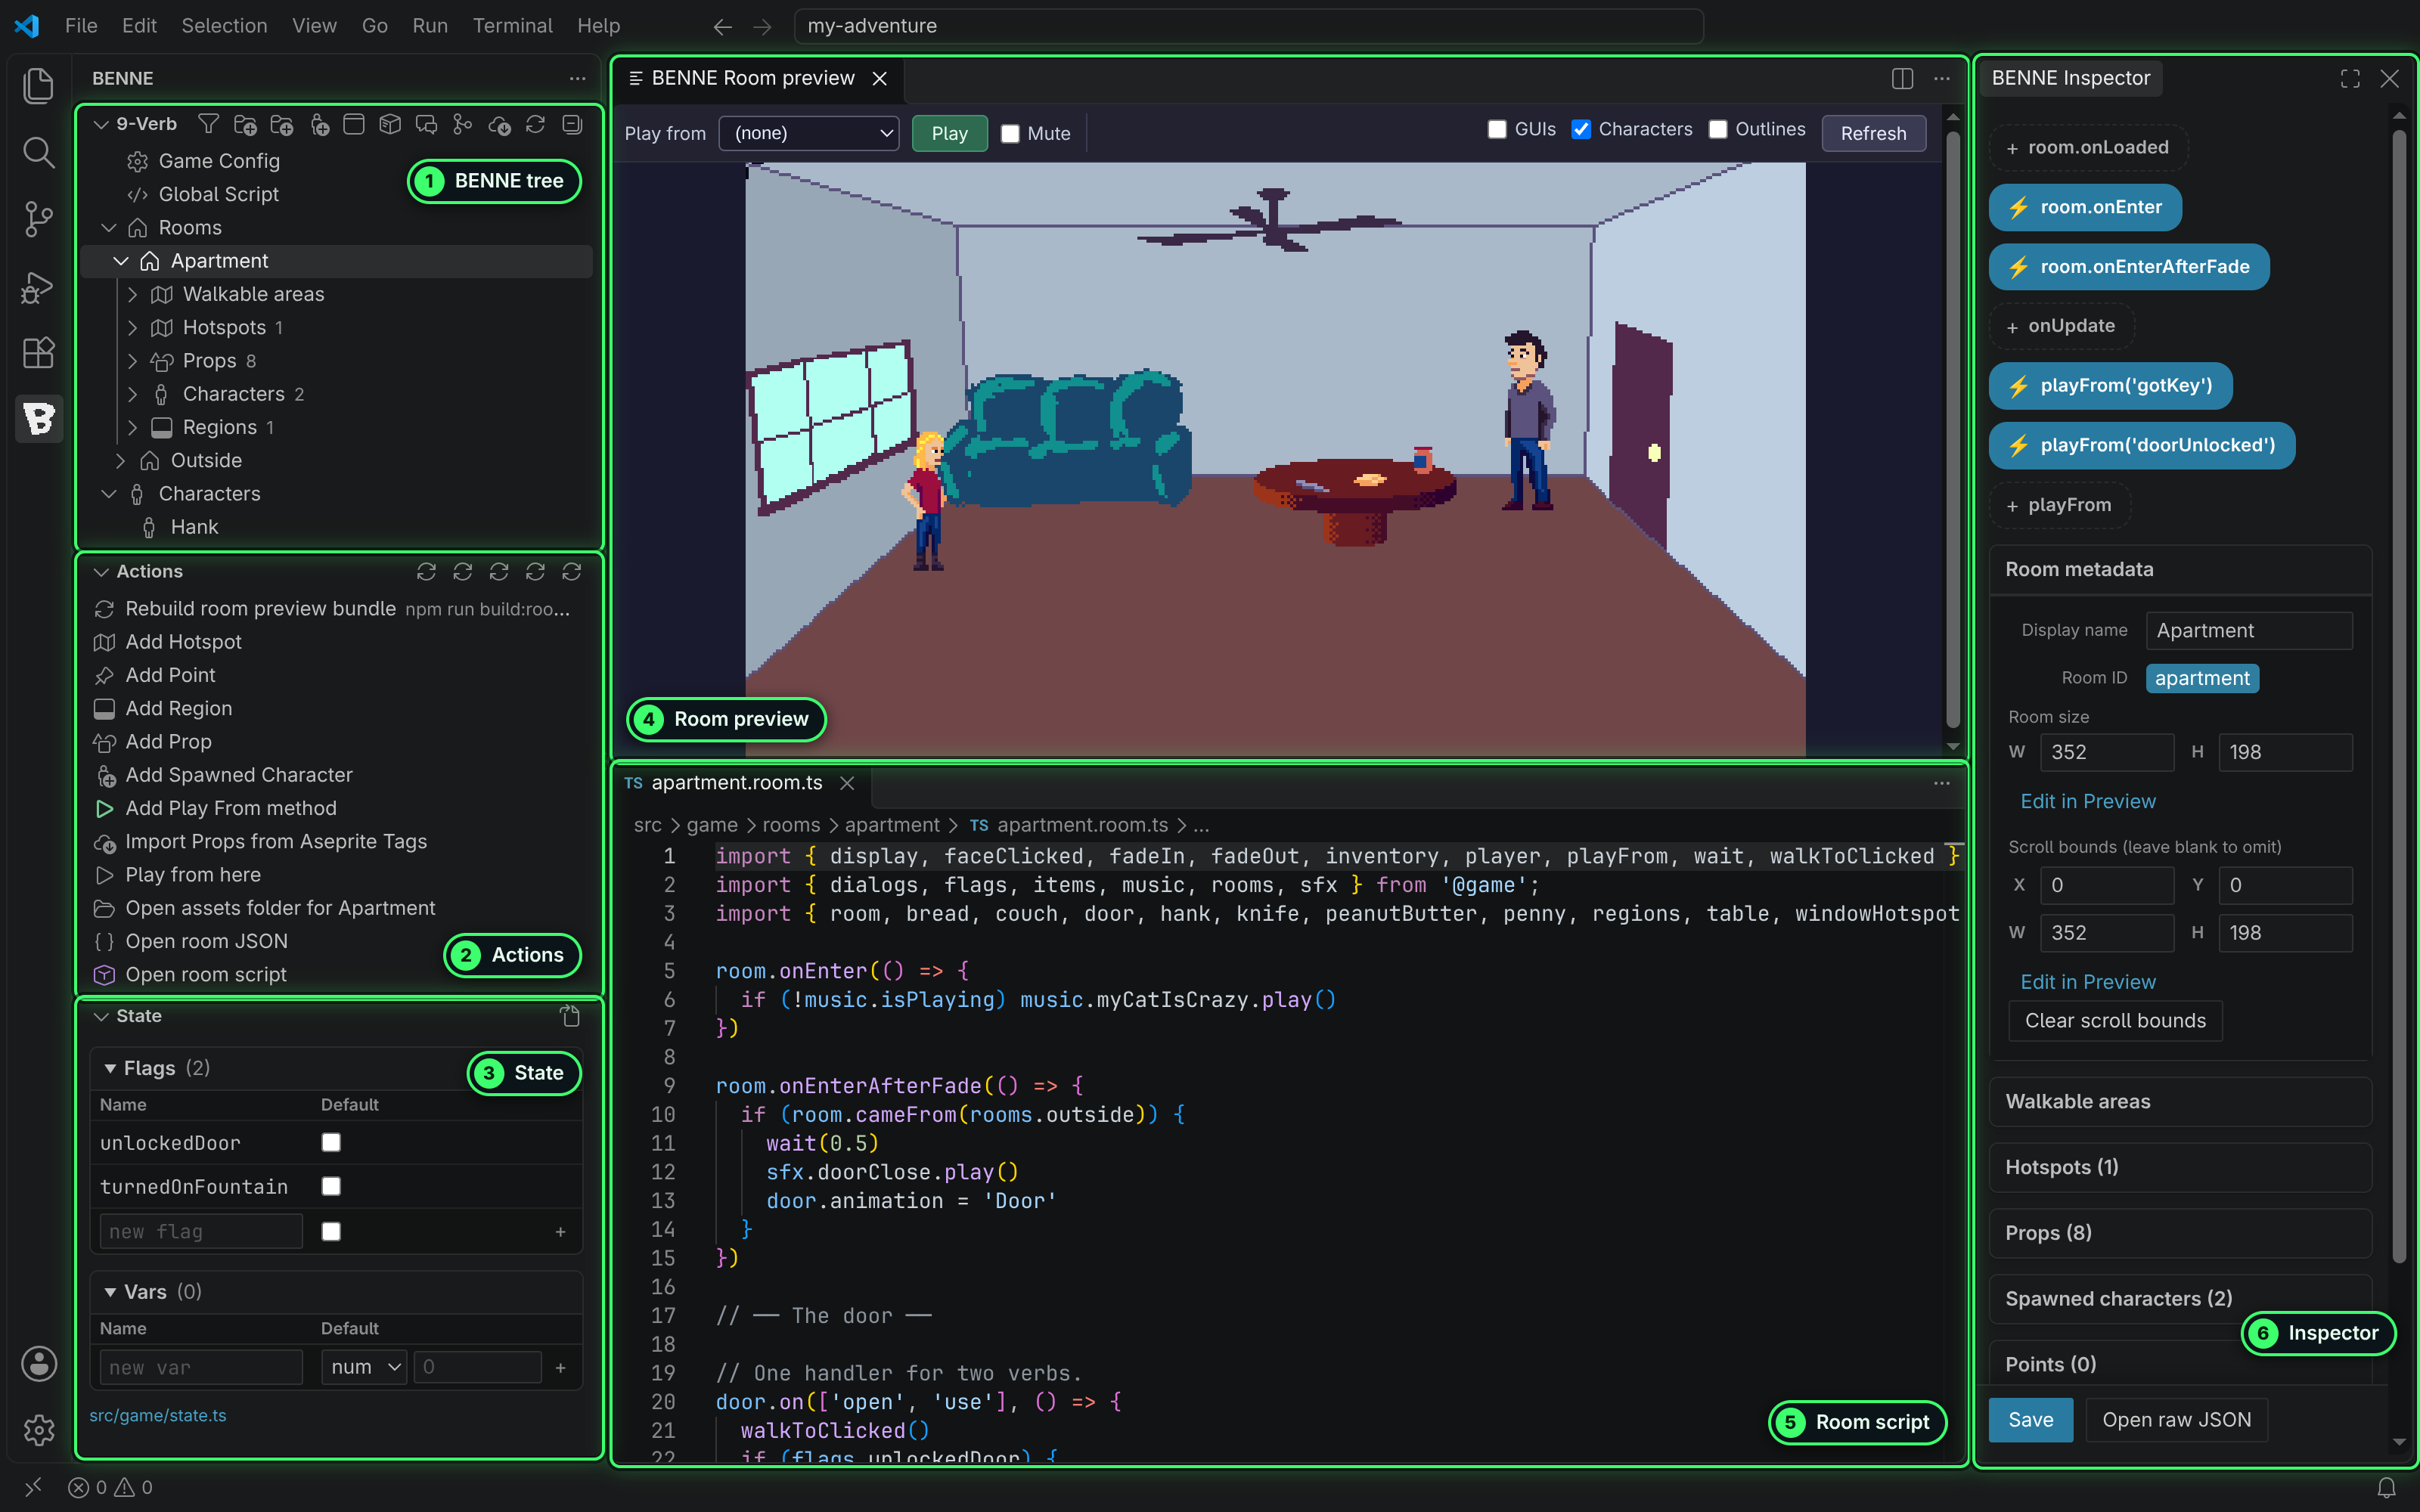2420x1512 pixels.
Task: Open the num type dropdown for the new var
Action: tap(364, 1367)
